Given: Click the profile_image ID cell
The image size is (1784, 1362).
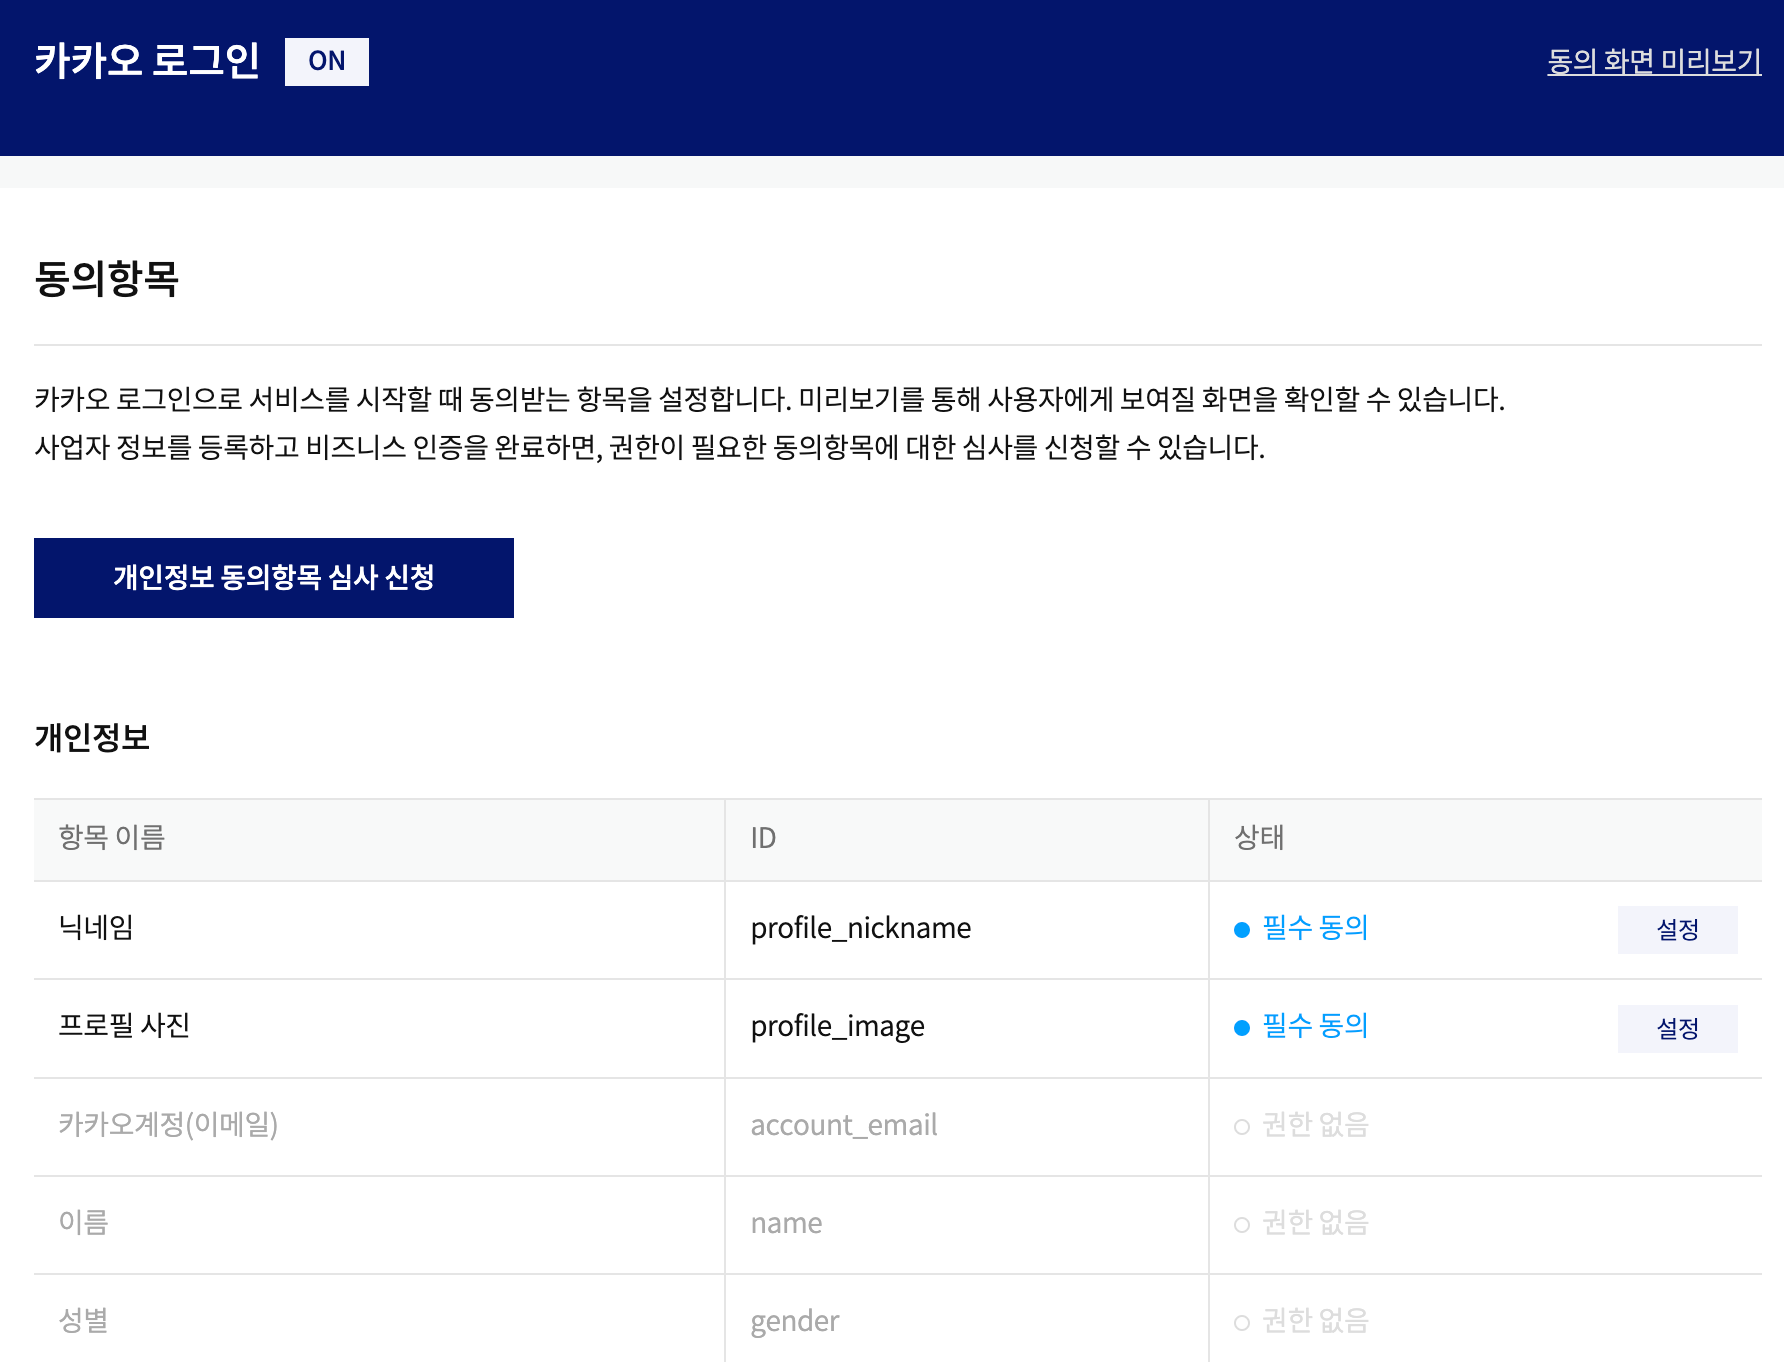Looking at the screenshot, I should pyautogui.click(x=967, y=1028).
